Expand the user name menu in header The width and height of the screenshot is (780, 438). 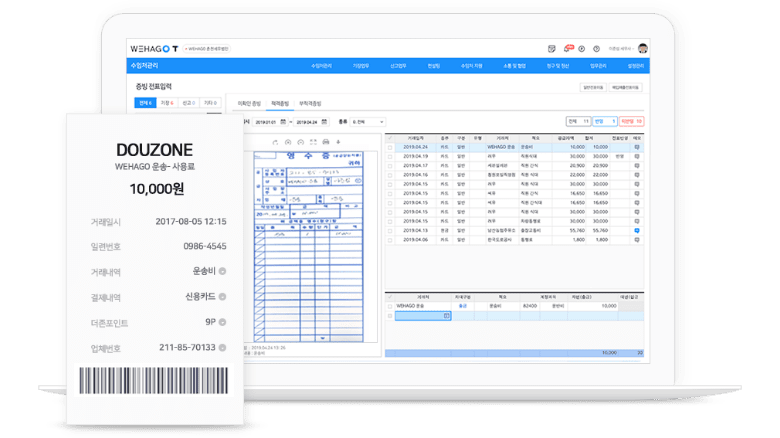tap(621, 49)
